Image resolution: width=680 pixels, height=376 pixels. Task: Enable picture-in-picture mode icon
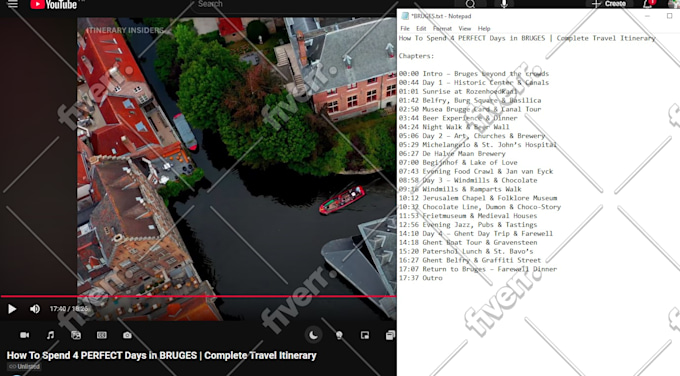pyautogui.click(x=365, y=335)
